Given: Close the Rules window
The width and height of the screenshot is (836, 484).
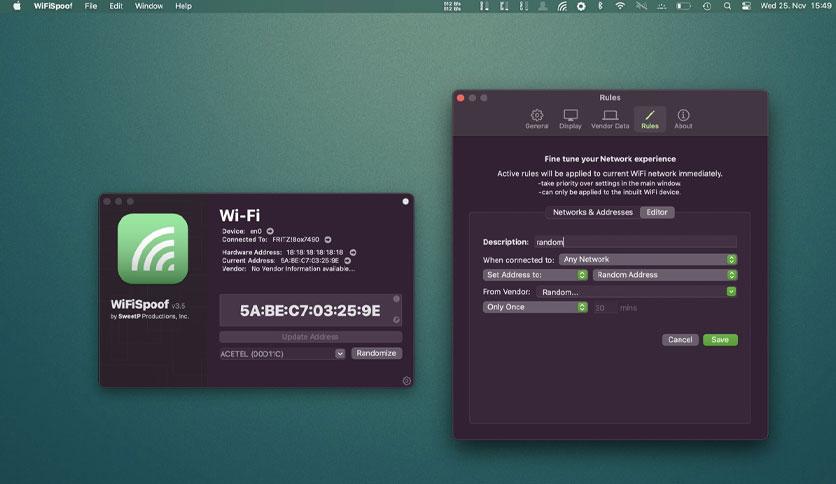Looking at the screenshot, I should point(461,98).
